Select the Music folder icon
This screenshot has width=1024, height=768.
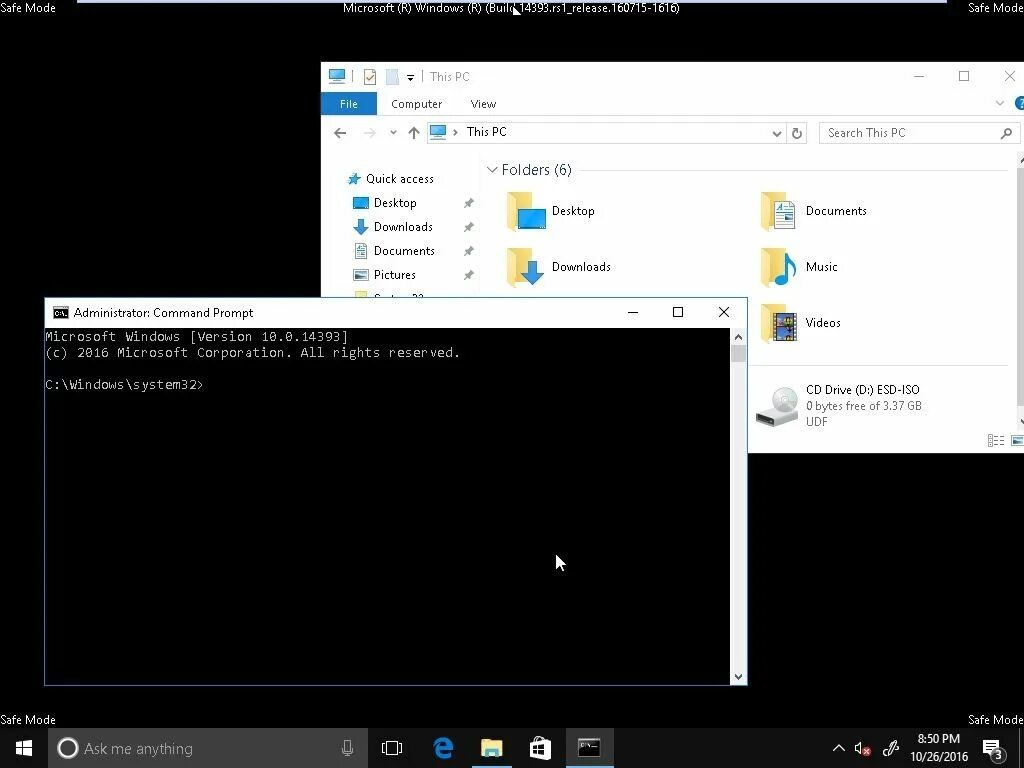coord(778,267)
